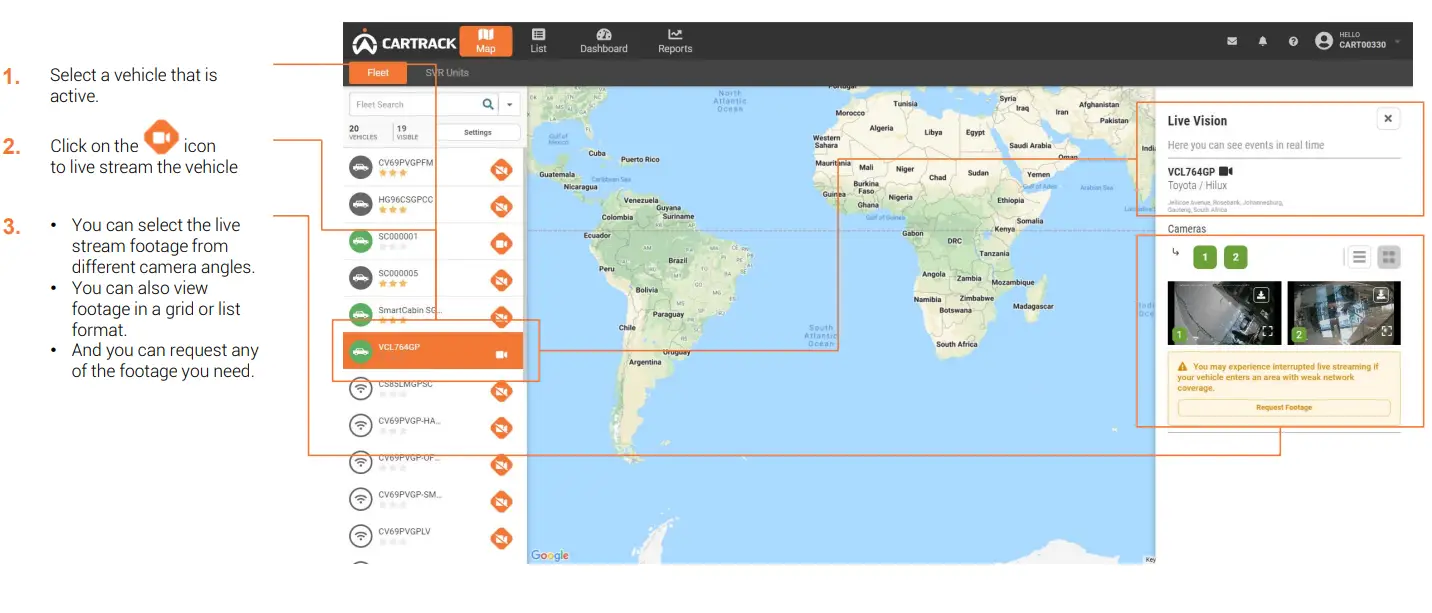This screenshot has height=613, width=1432.
Task: Open the messages envelope icon
Action: [1232, 41]
